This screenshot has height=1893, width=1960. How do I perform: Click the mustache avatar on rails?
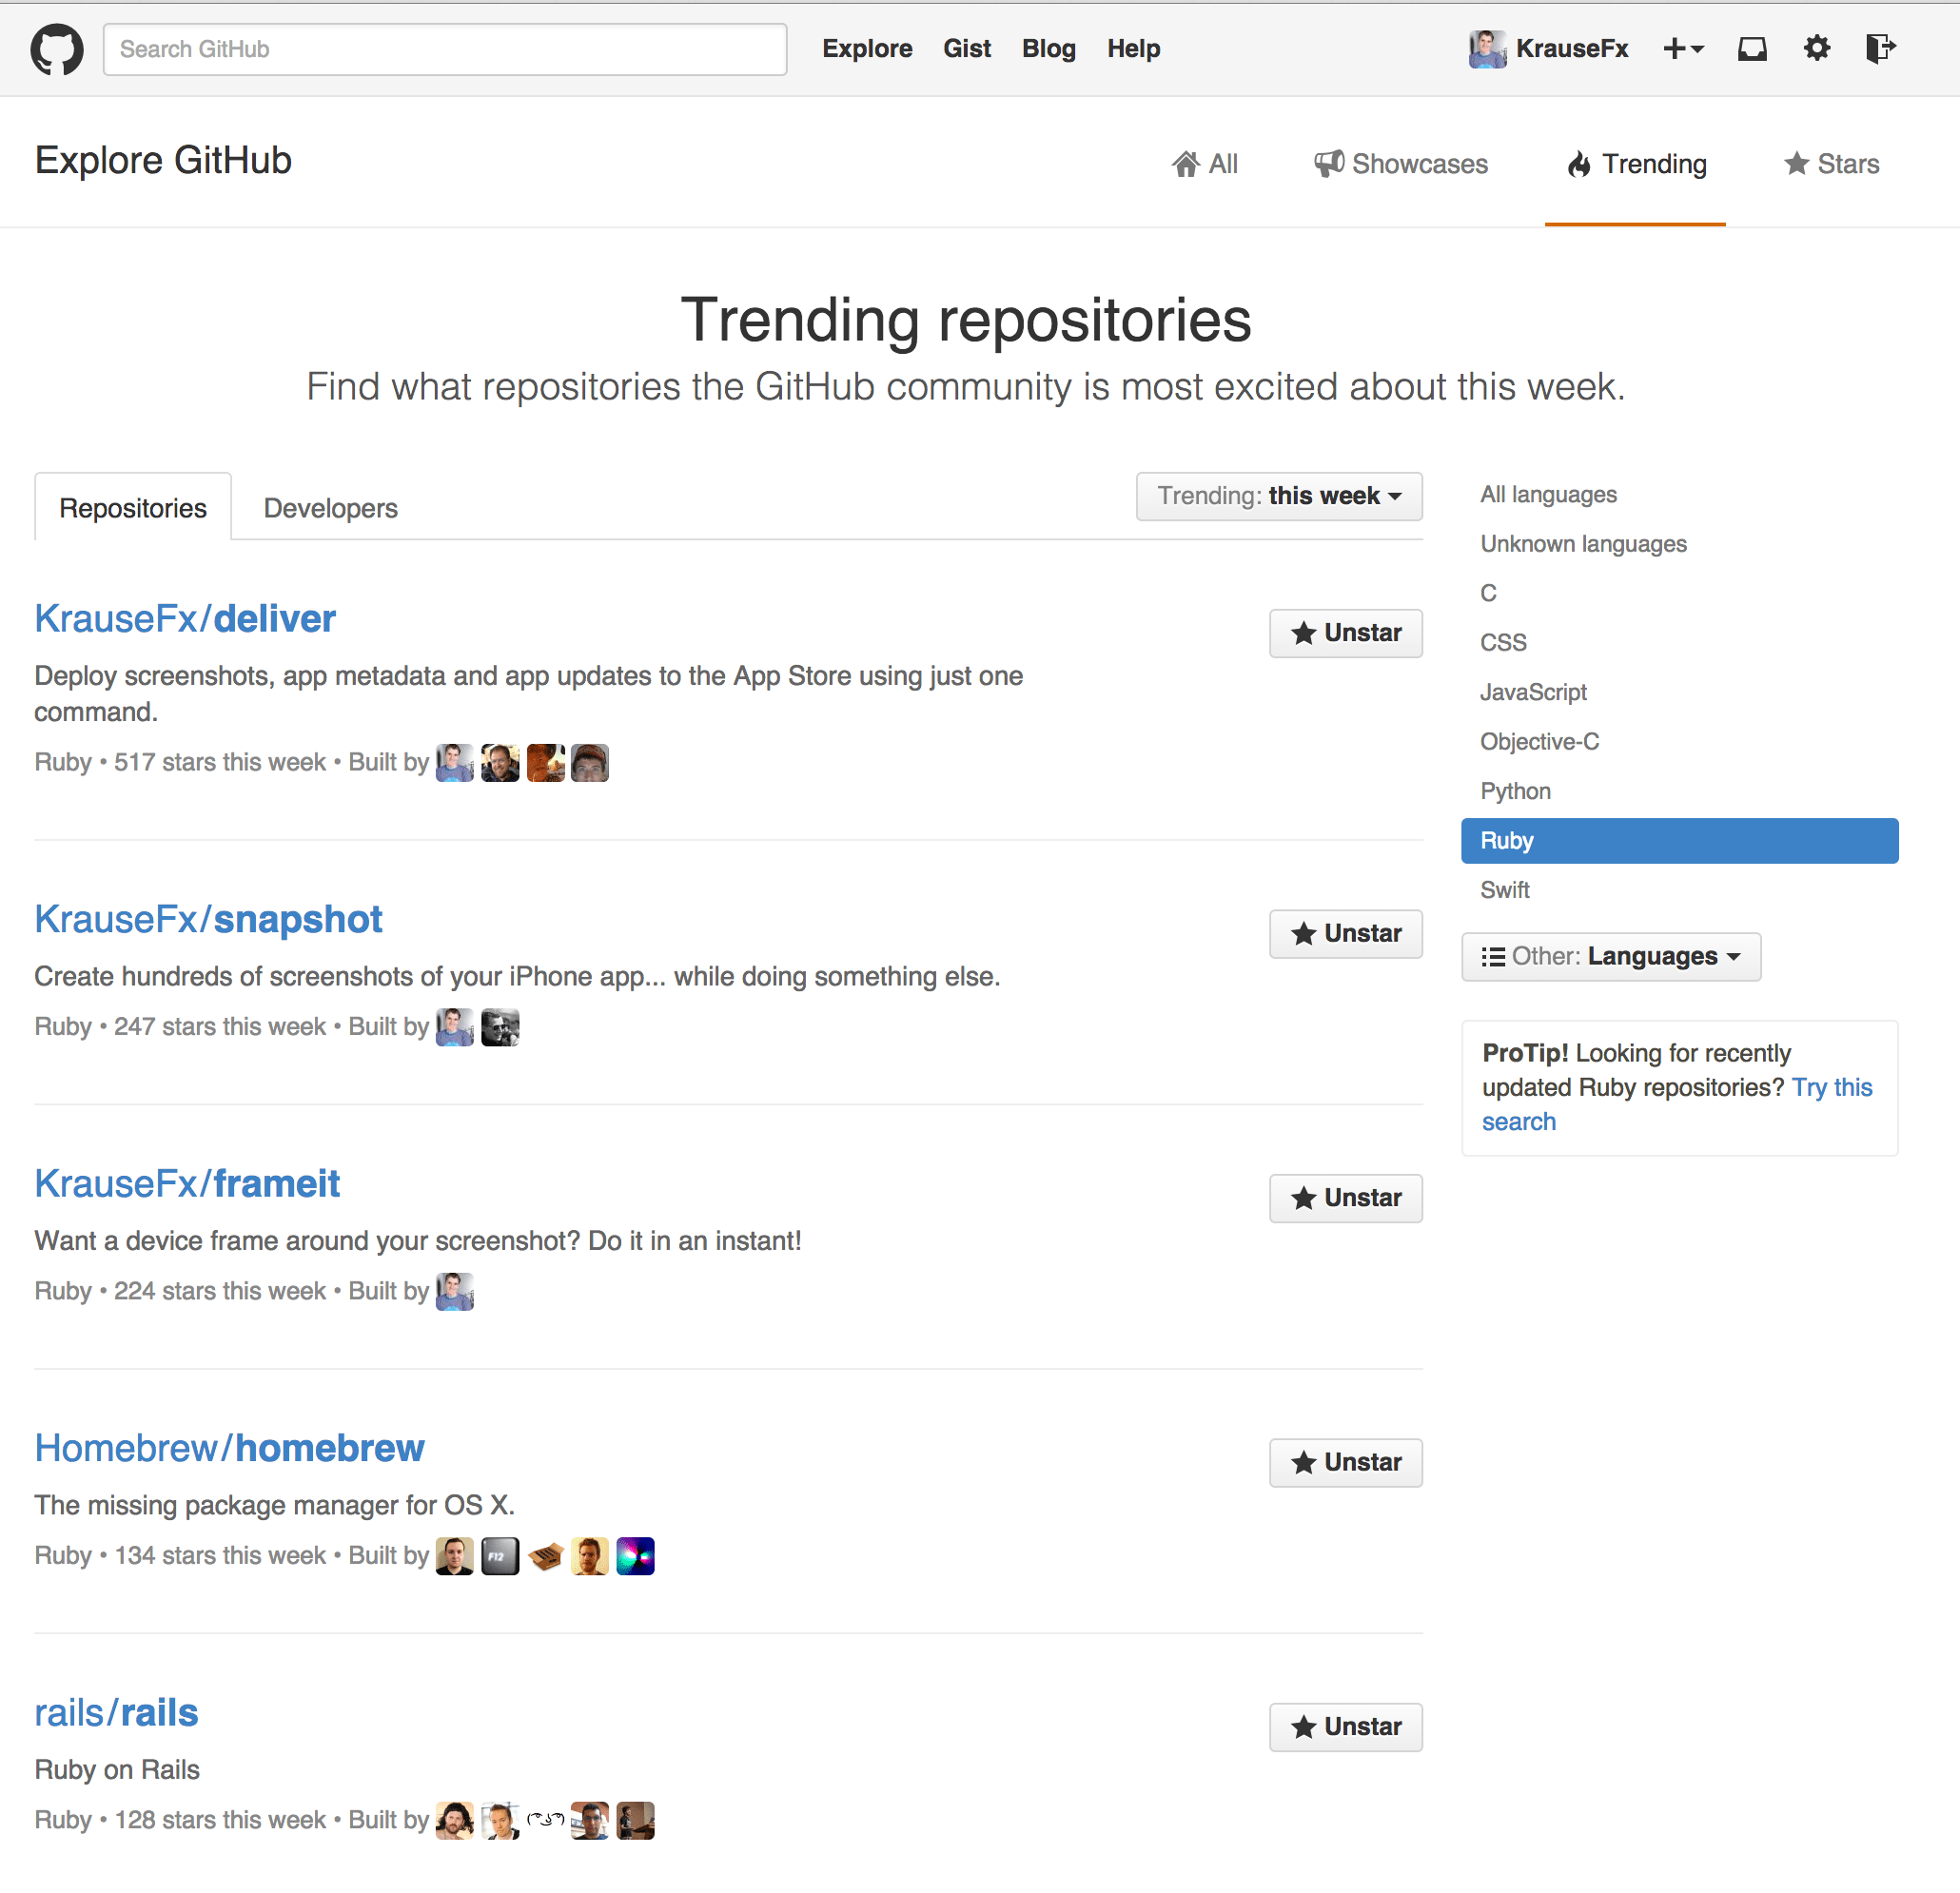[545, 1821]
